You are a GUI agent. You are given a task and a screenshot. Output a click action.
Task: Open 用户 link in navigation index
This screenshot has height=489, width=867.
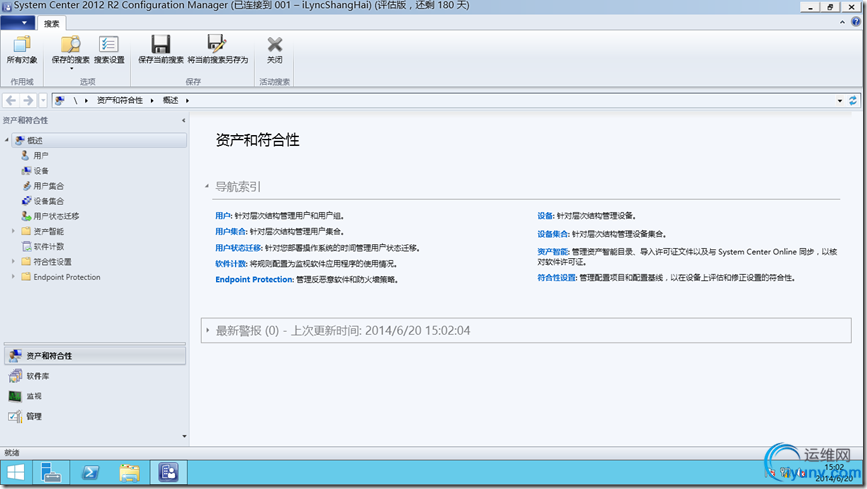pos(223,216)
